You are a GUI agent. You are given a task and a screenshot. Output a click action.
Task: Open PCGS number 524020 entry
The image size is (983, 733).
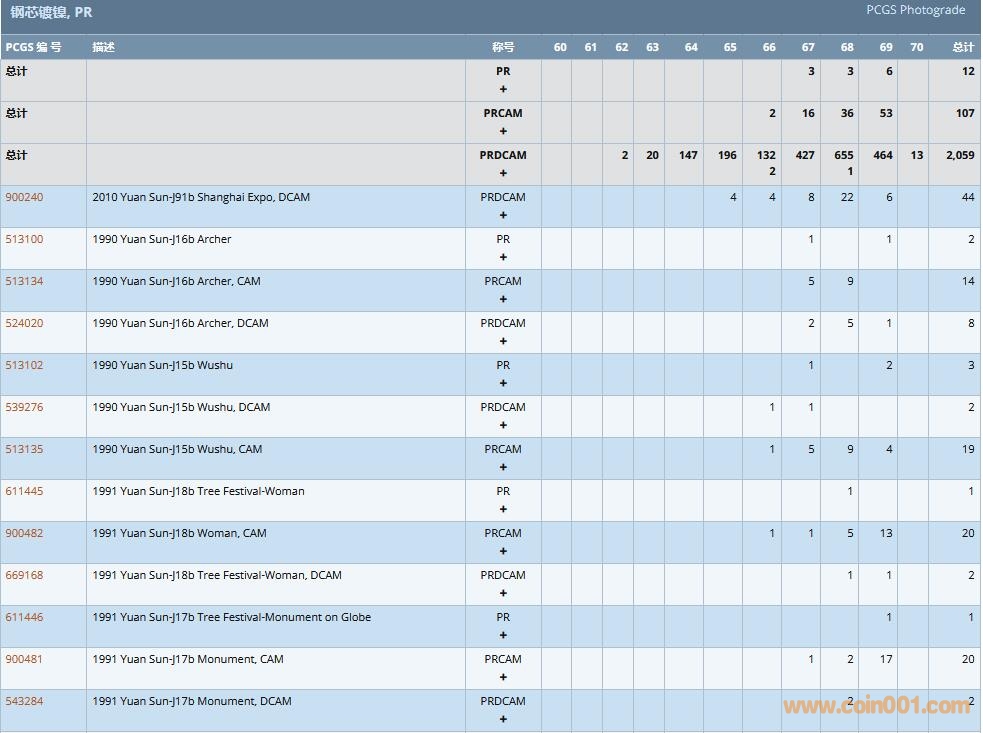(24, 323)
